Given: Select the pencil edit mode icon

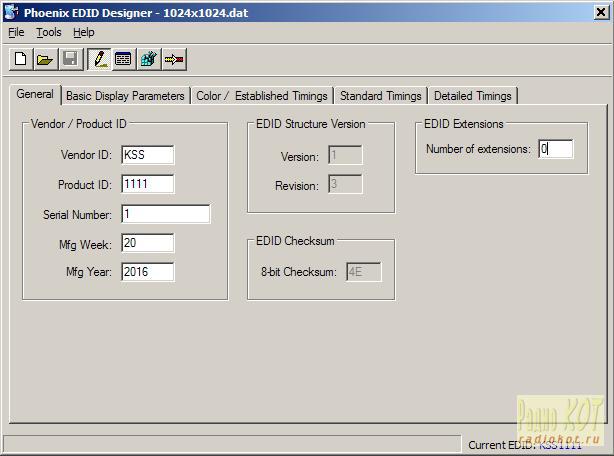Looking at the screenshot, I should [99, 59].
